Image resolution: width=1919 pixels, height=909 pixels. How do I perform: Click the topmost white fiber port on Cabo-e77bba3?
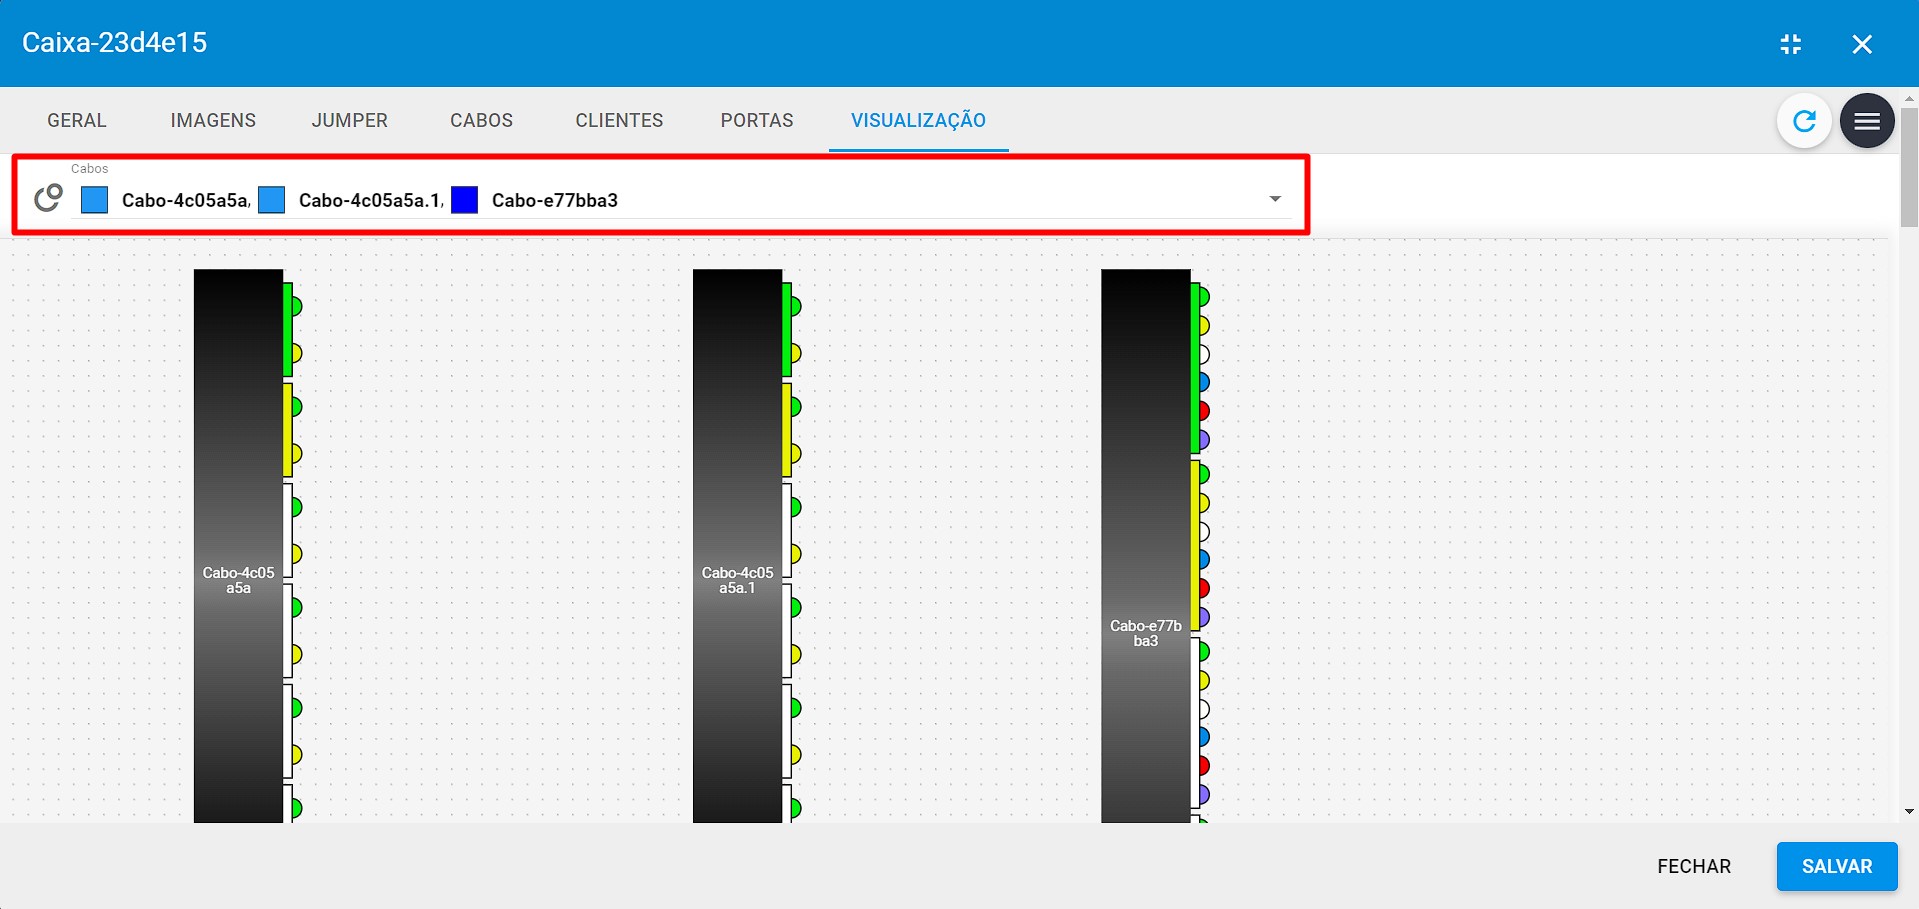1205,354
